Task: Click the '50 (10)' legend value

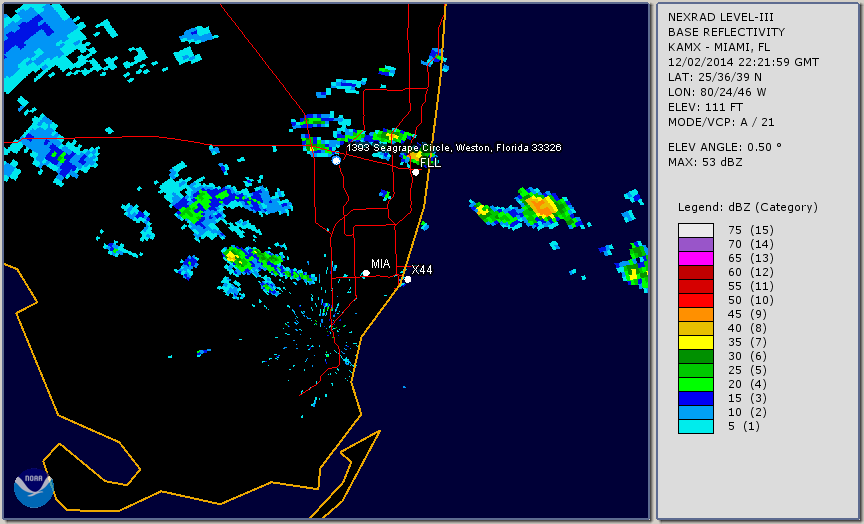Action: tap(750, 300)
